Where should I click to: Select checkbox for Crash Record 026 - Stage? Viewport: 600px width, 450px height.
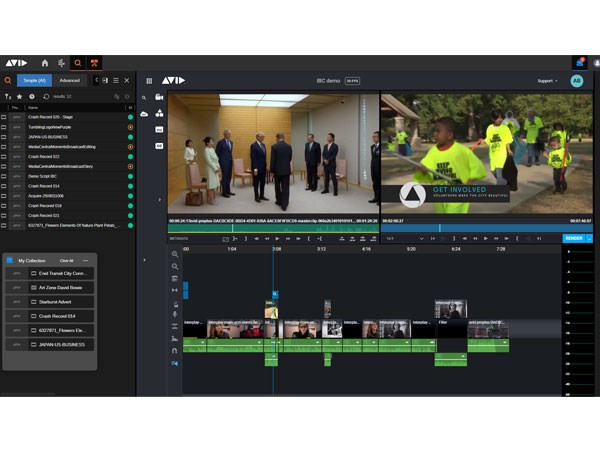click(x=4, y=117)
